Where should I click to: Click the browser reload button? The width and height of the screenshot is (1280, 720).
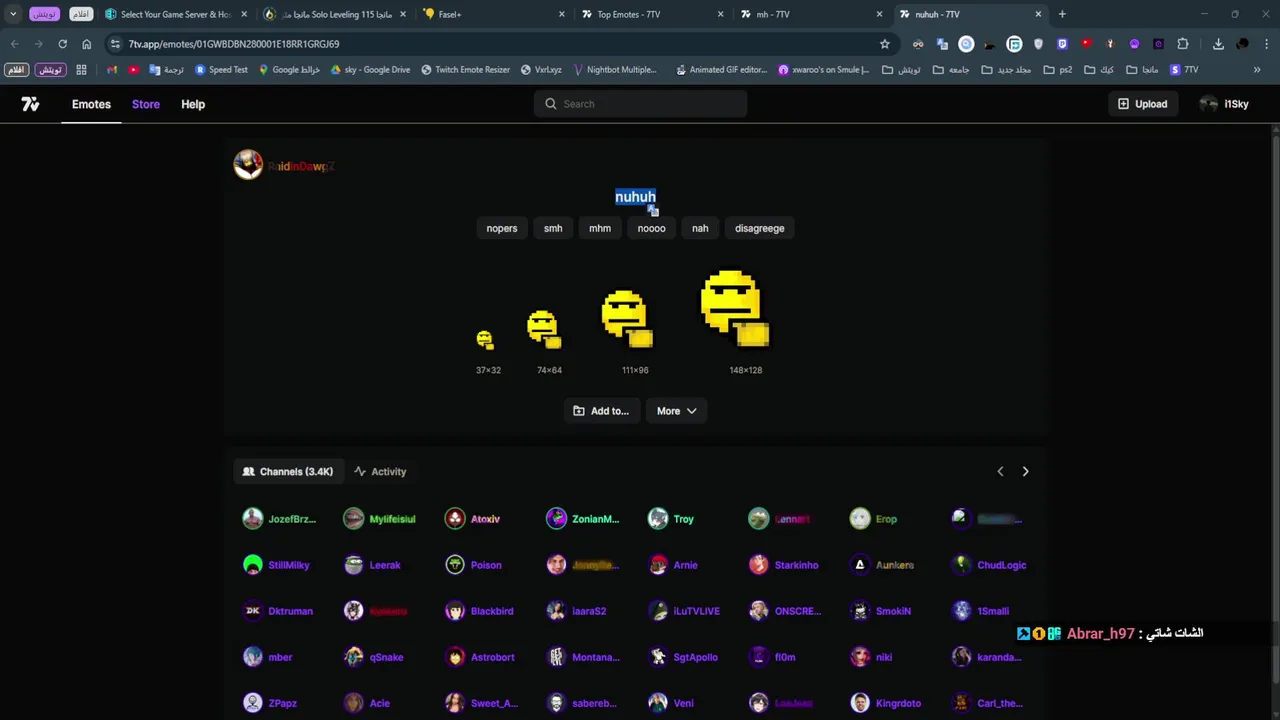tap(62, 44)
